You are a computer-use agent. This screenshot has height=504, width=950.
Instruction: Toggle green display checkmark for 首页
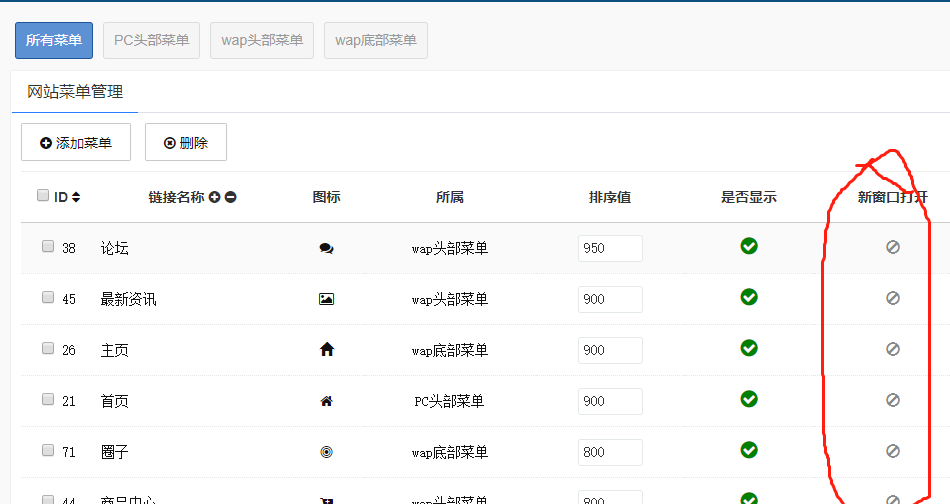pos(749,399)
